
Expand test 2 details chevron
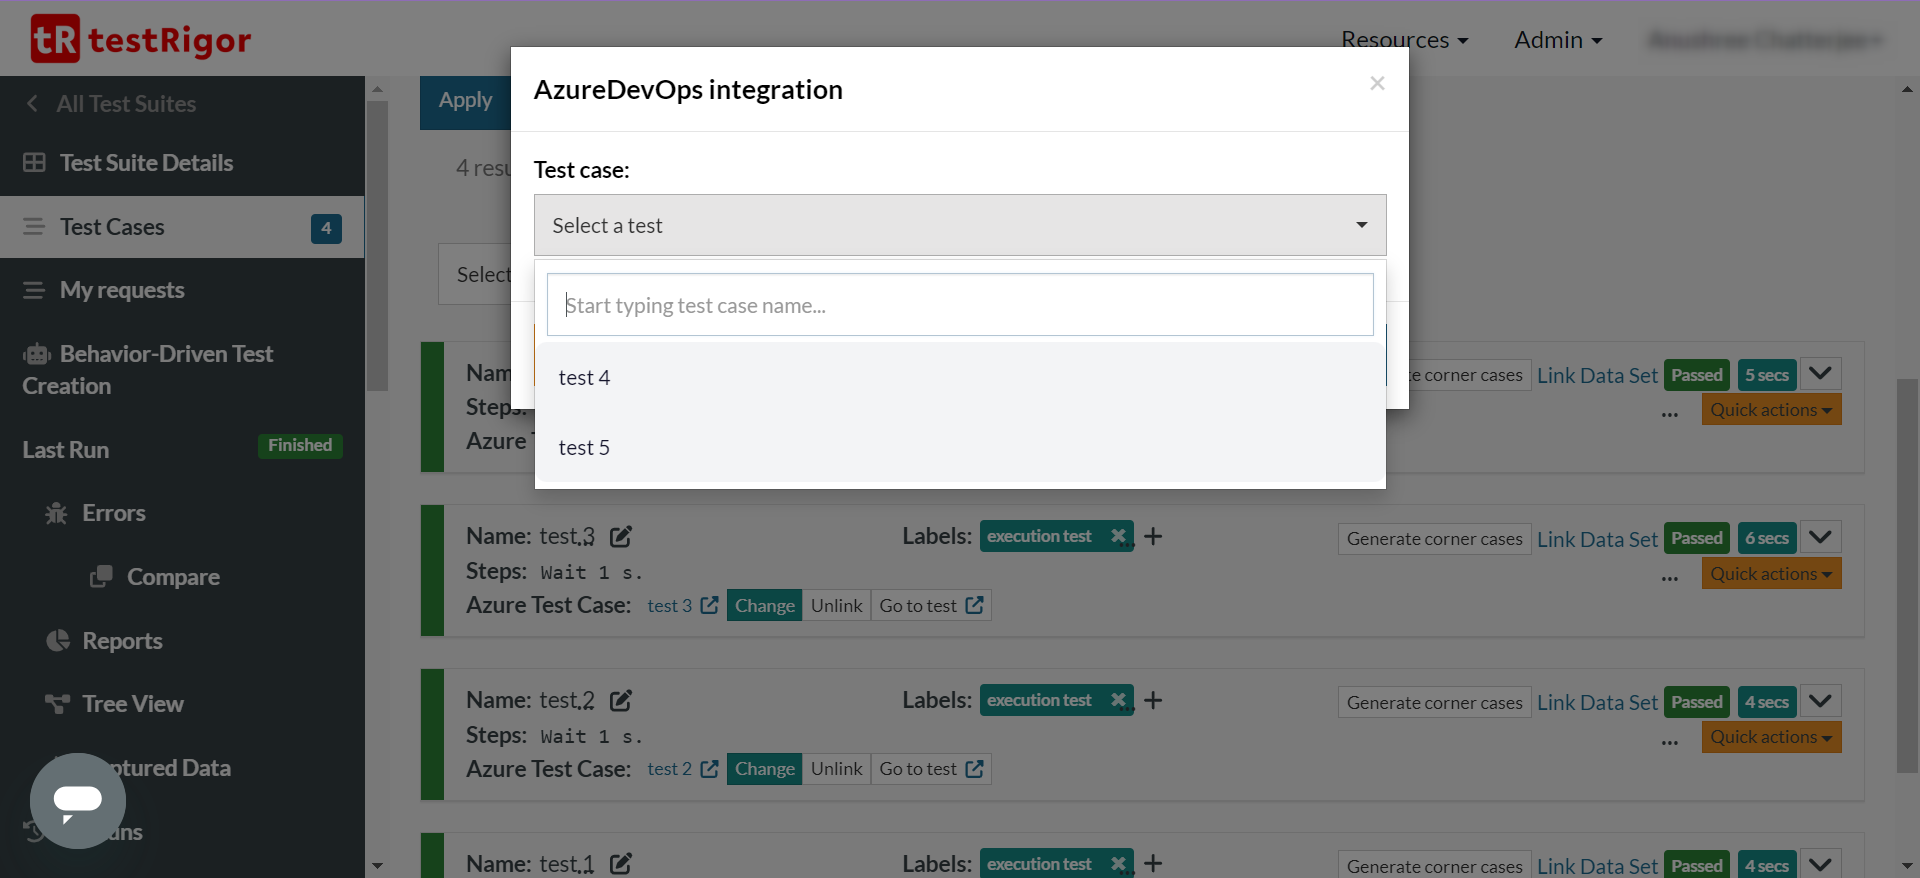[1820, 701]
